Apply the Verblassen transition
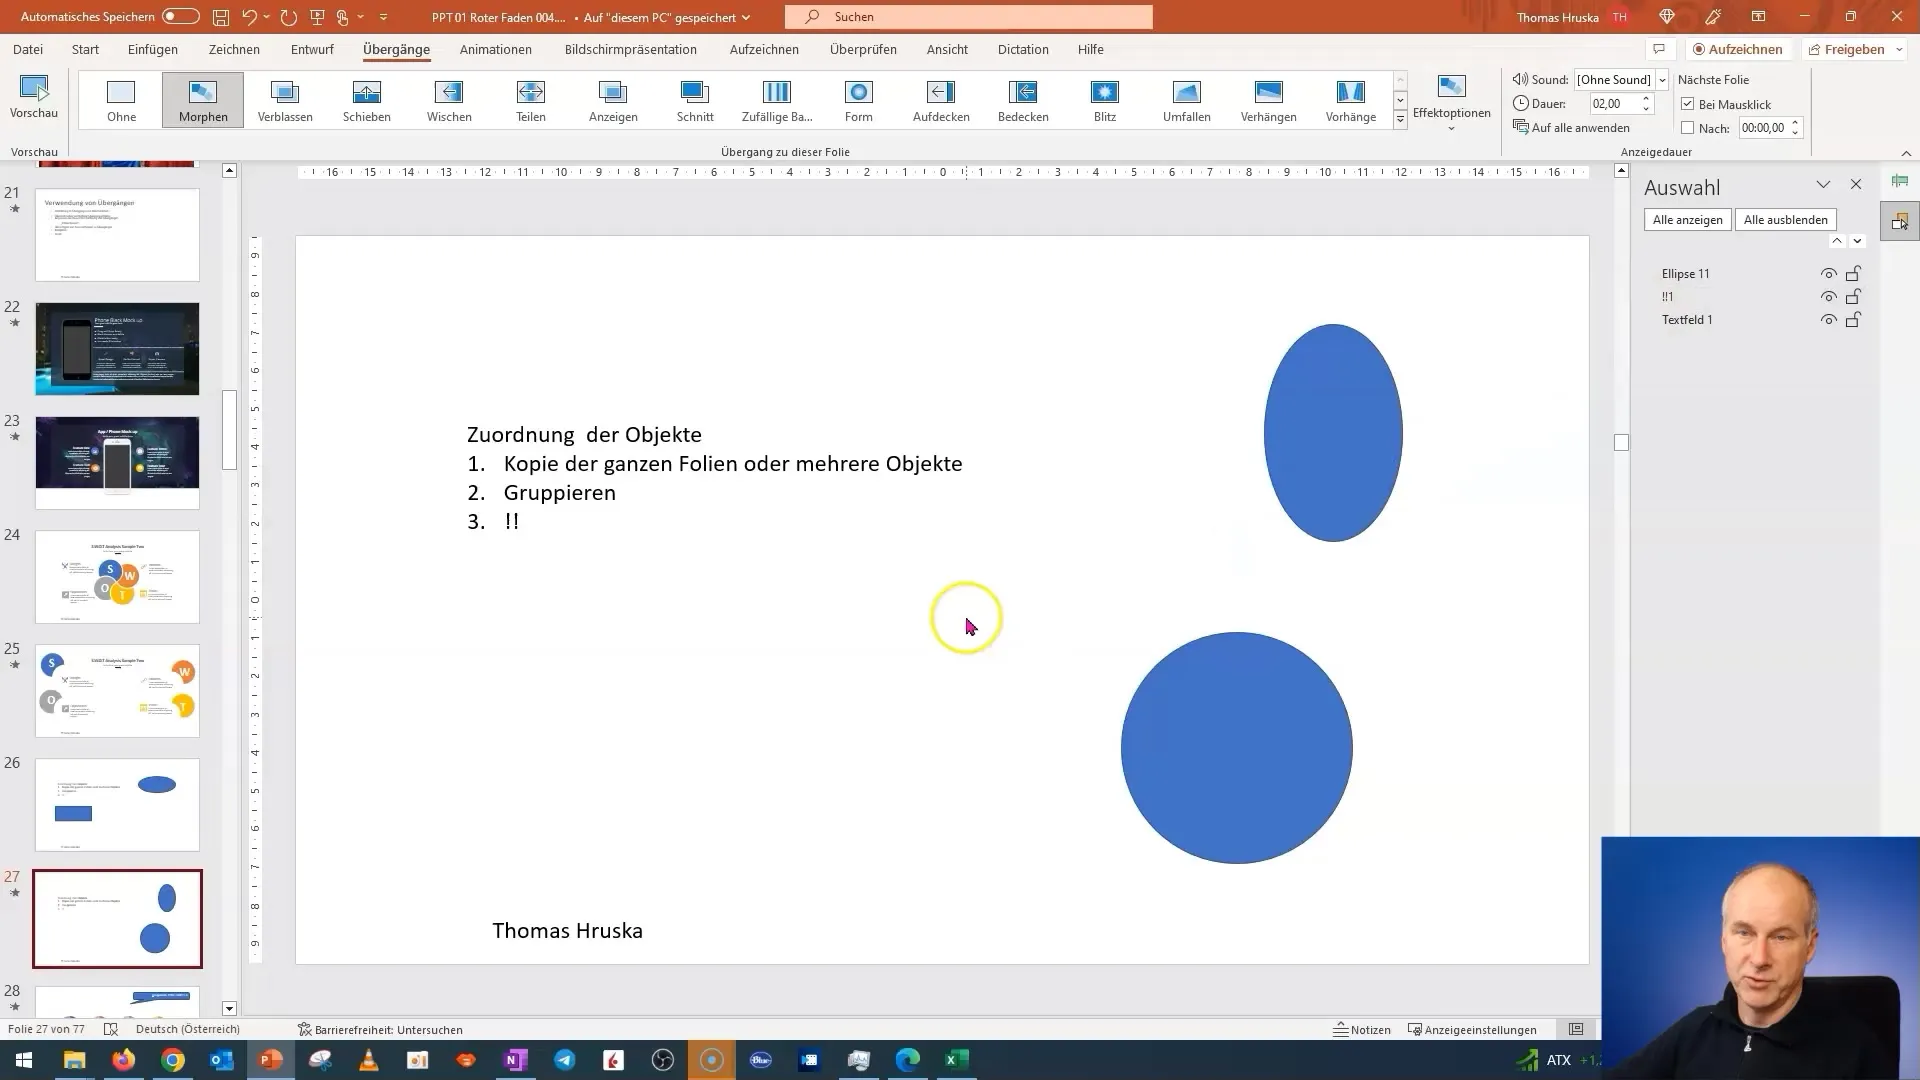1920x1080 pixels. click(285, 100)
